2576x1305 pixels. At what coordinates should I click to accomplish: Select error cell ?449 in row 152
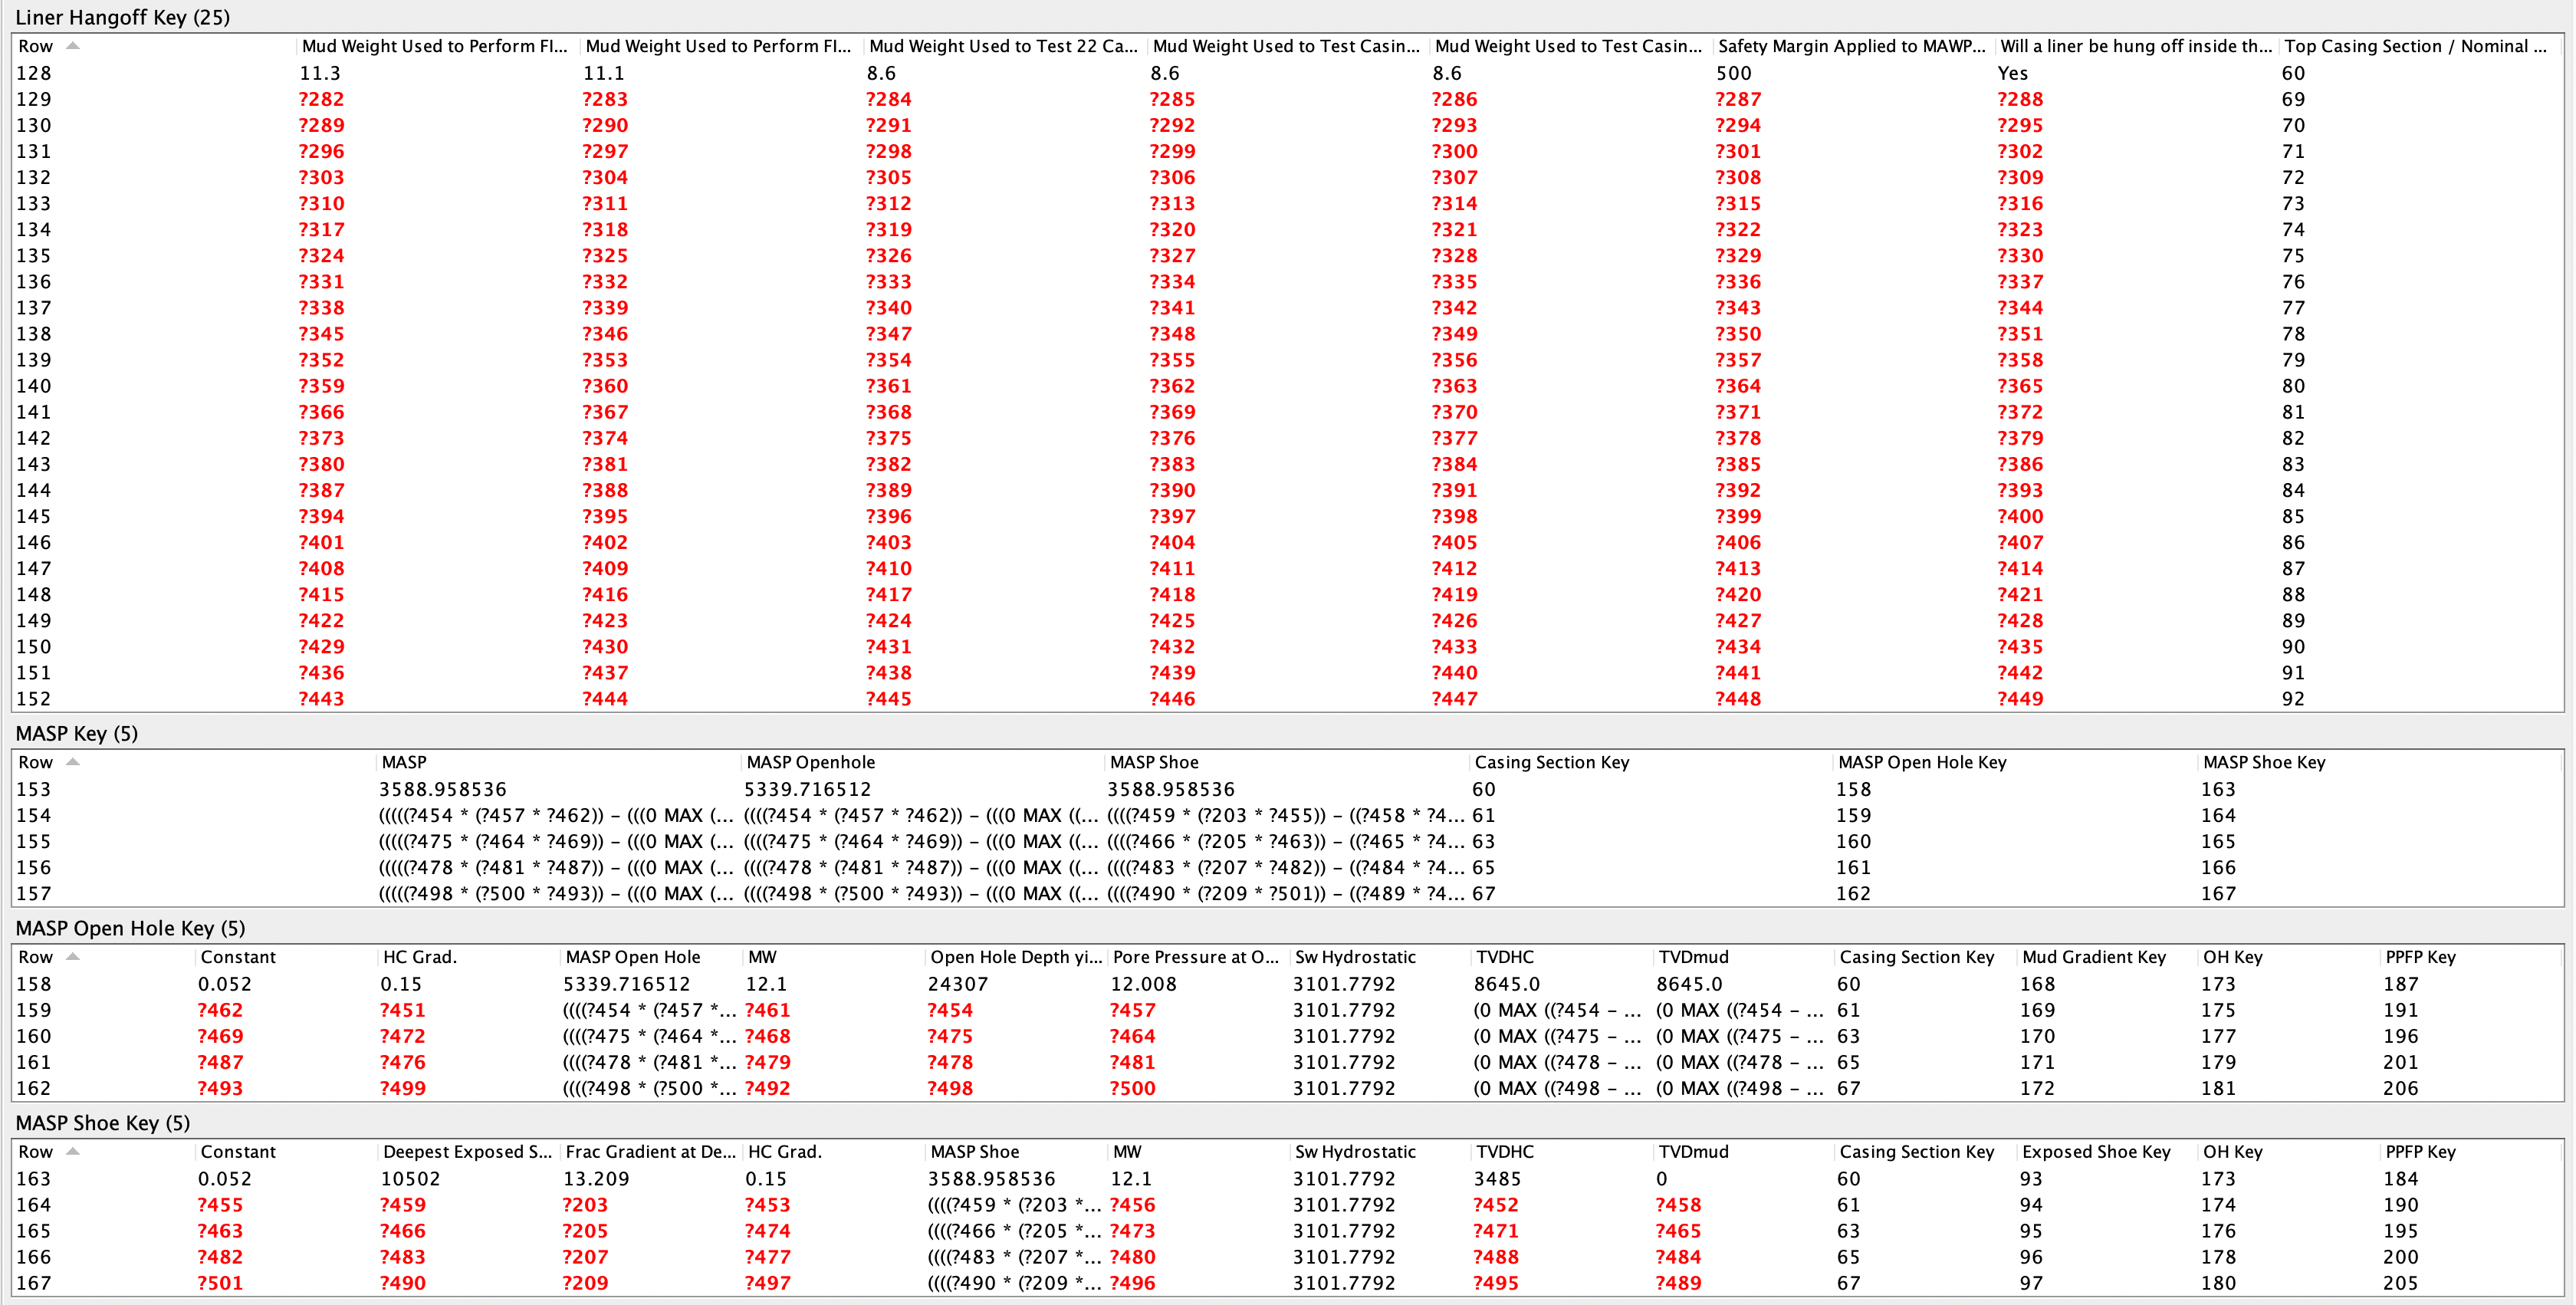(x=2020, y=699)
